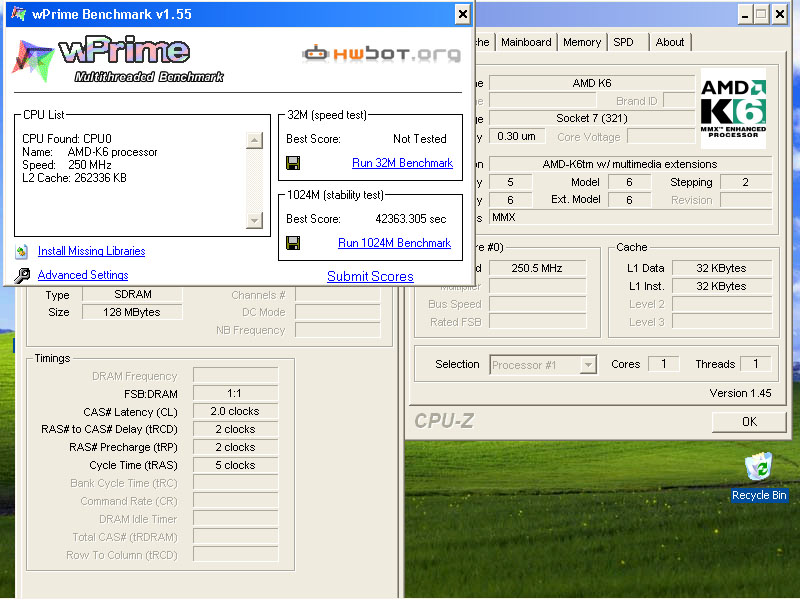Switch to the Mainboard tab in CPU-Z
The image size is (800, 600).
point(526,42)
